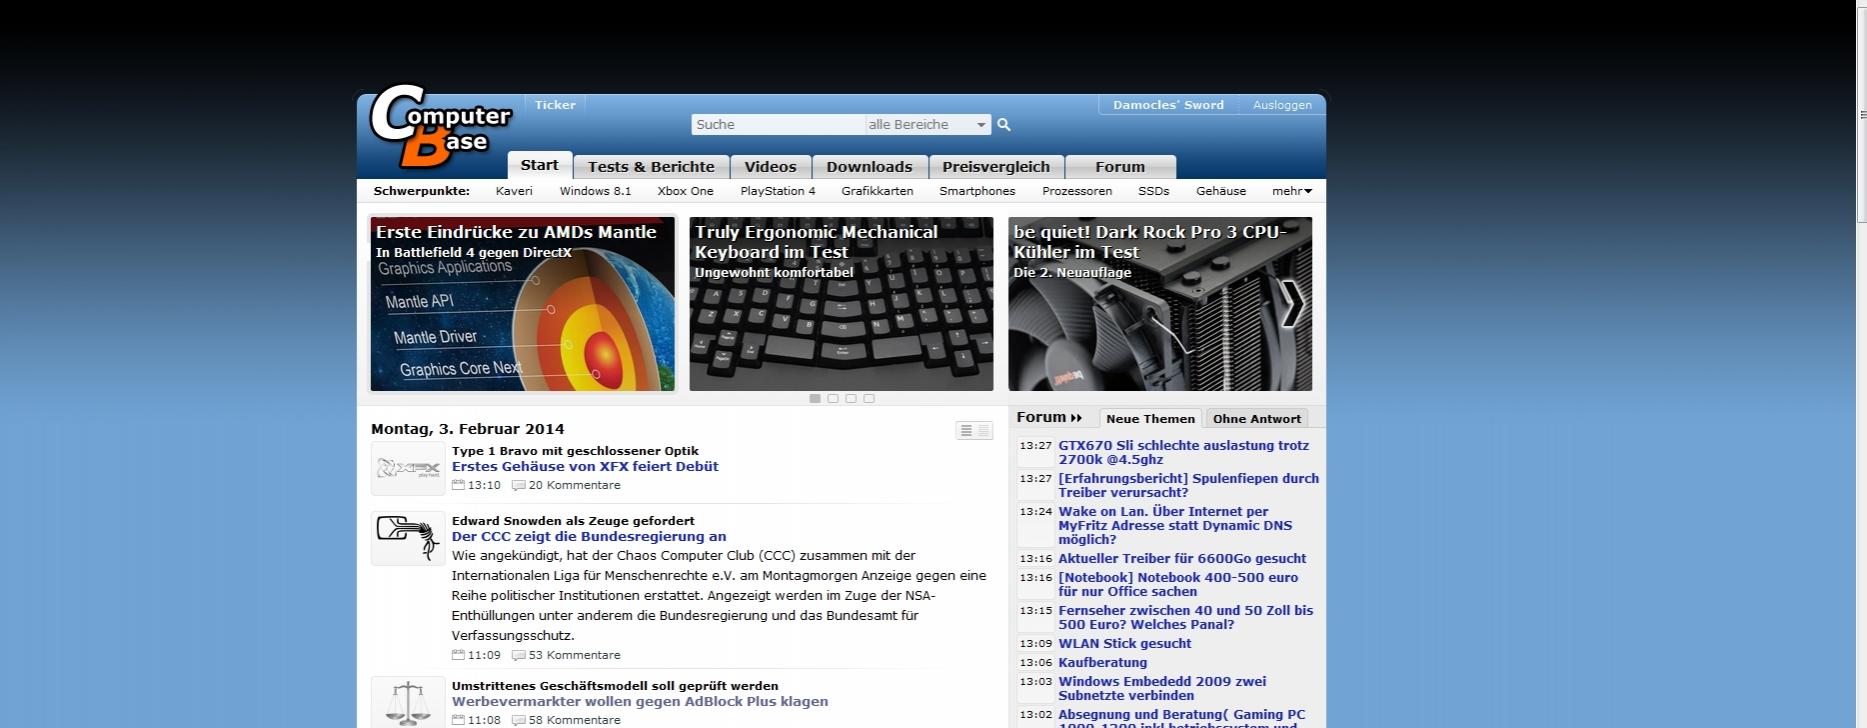The height and width of the screenshot is (728, 1867).
Task: Select second carousel page dot
Action: [x=833, y=398]
